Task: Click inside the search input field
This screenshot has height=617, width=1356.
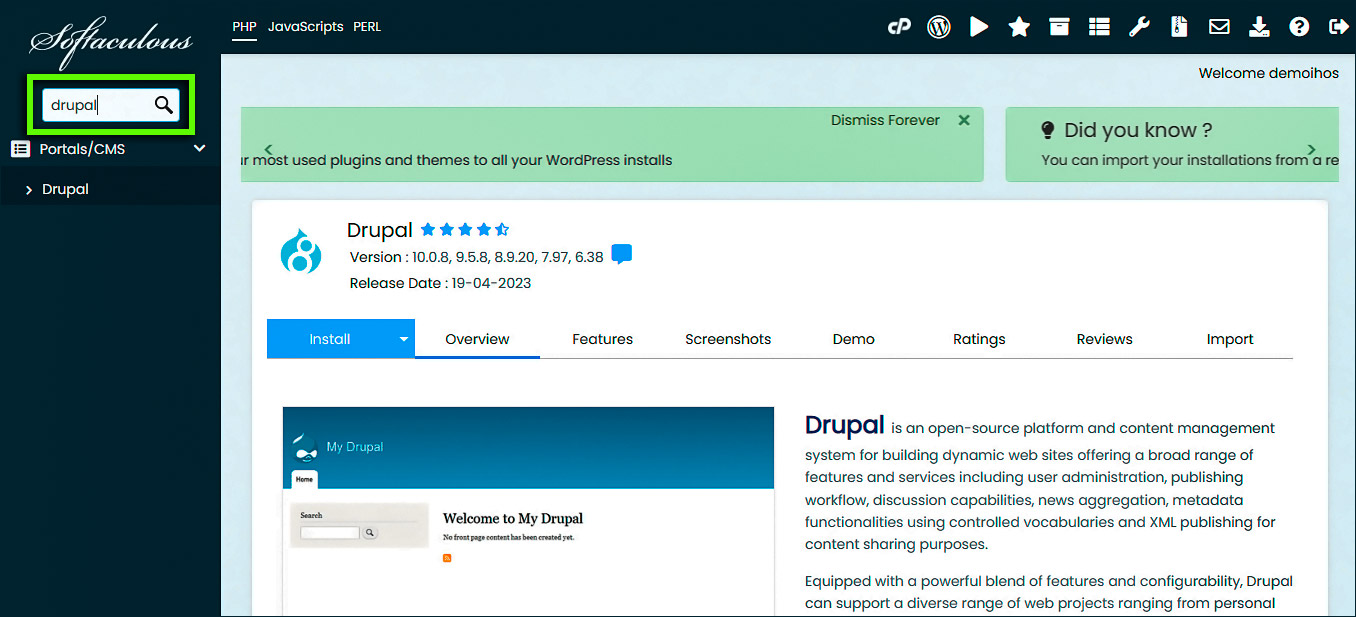Action: click(100, 104)
